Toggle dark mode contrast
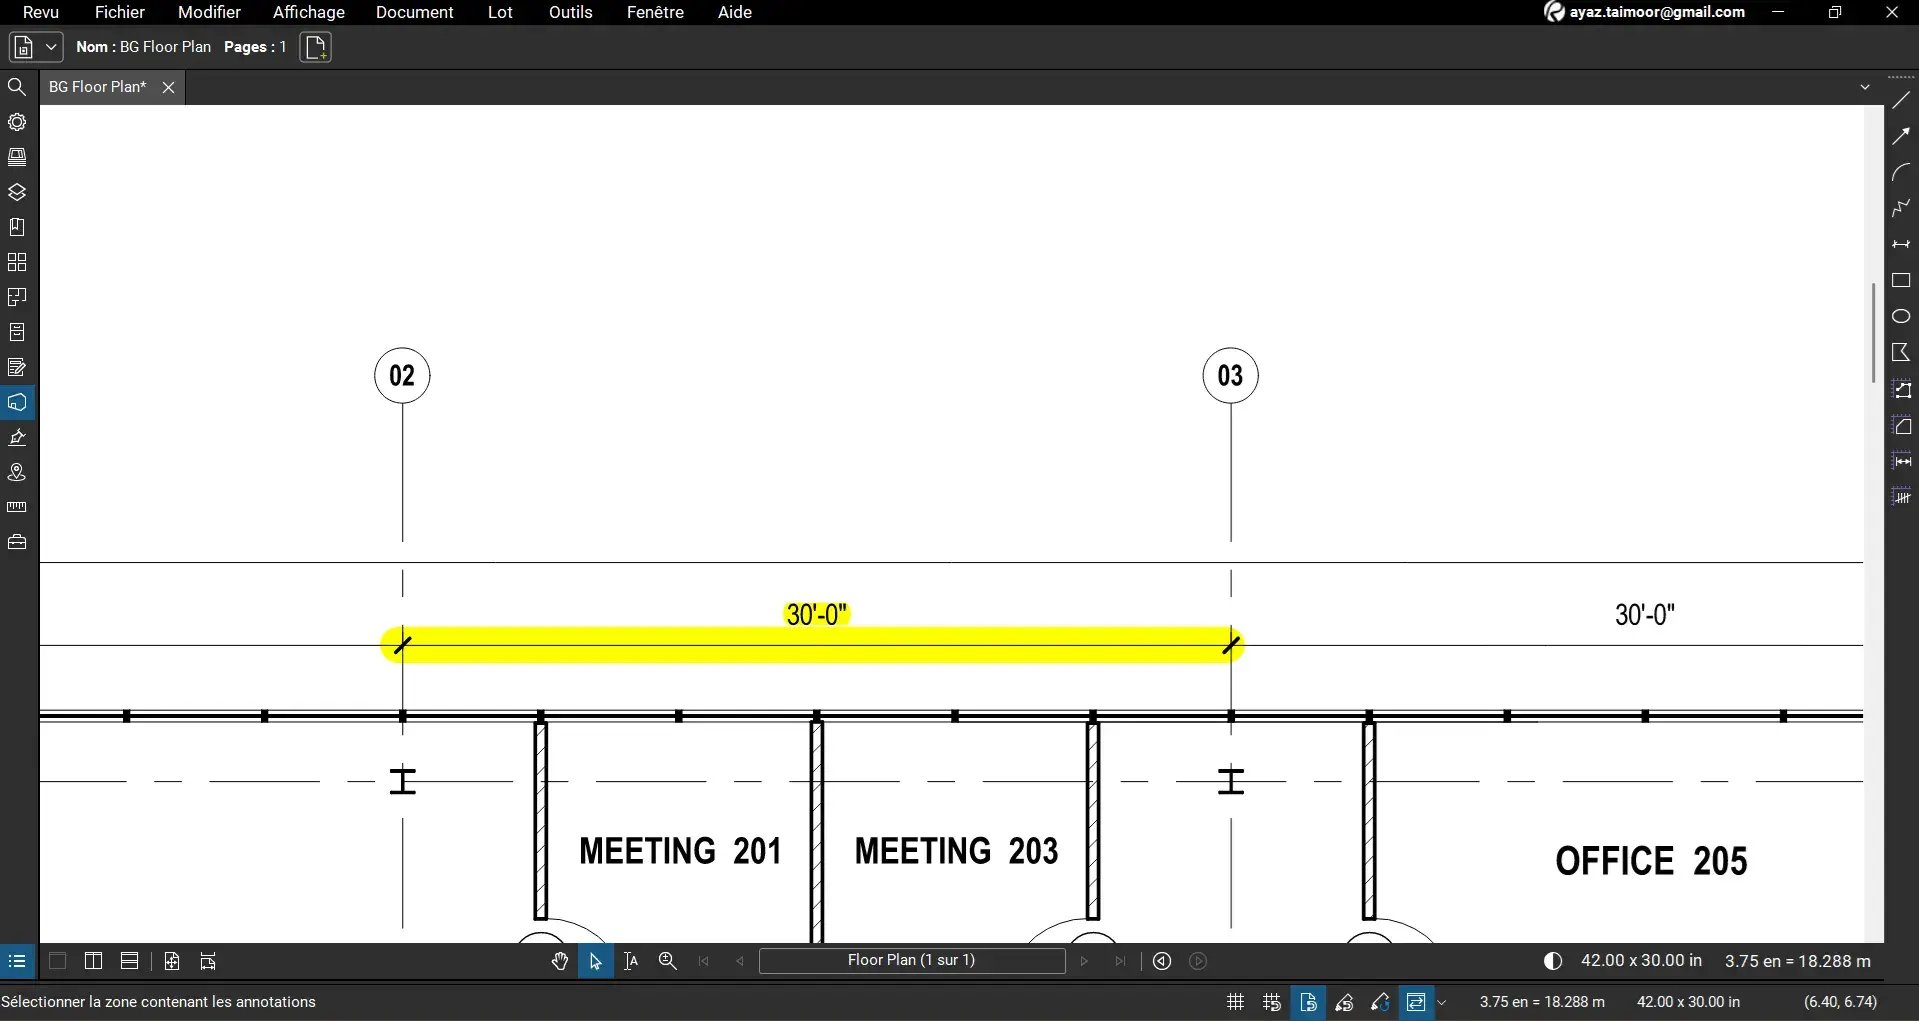The height and width of the screenshot is (1021, 1919). (x=1553, y=961)
